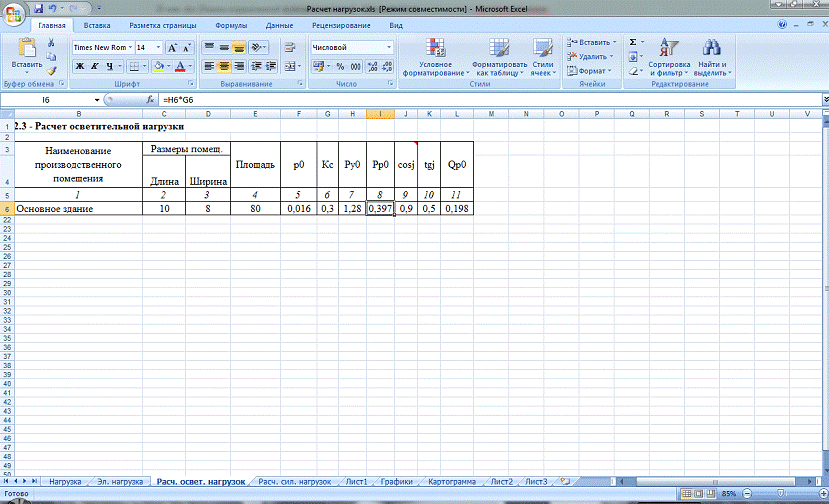Open the Графики sheet tab
Viewport: 829px width, 504px height.
396,481
